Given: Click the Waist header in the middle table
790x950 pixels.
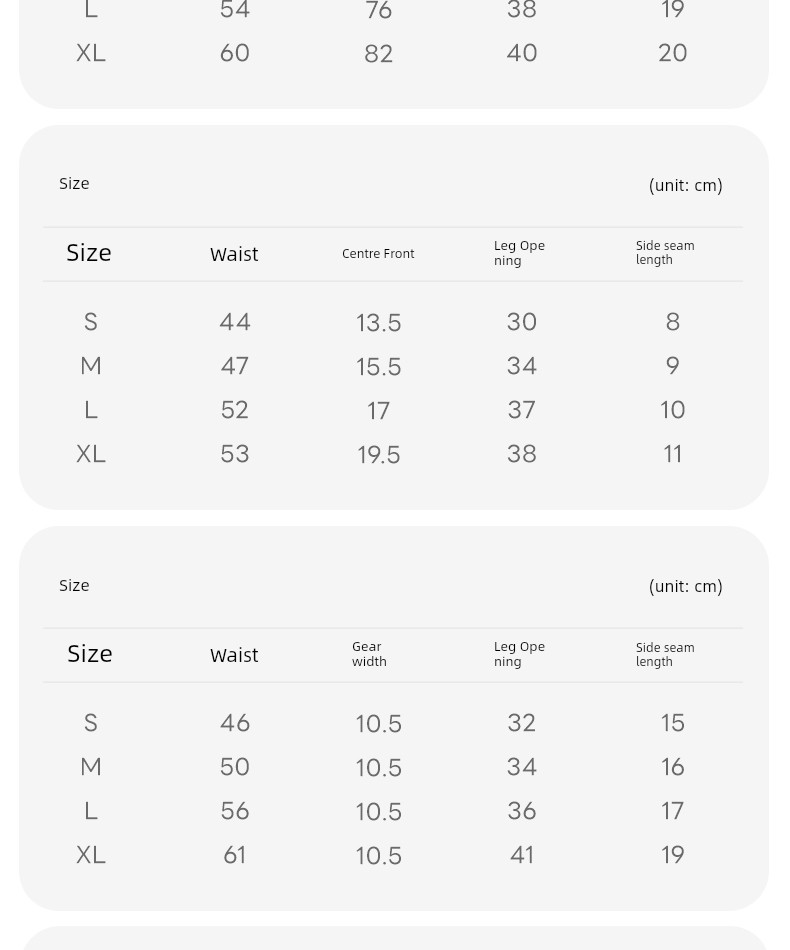Looking at the screenshot, I should [234, 254].
